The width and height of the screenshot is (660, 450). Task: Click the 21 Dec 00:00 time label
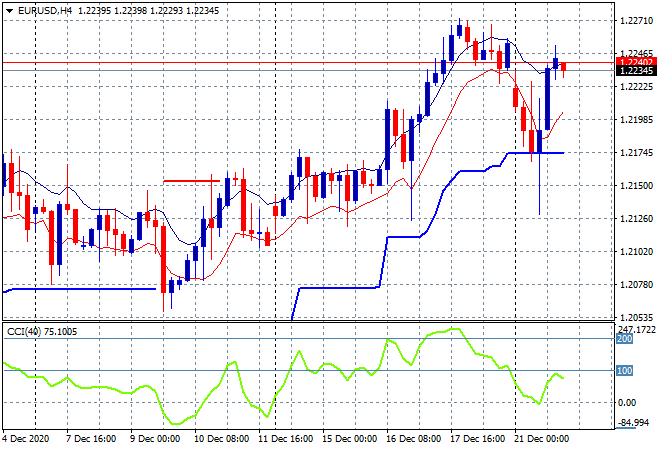(541, 439)
